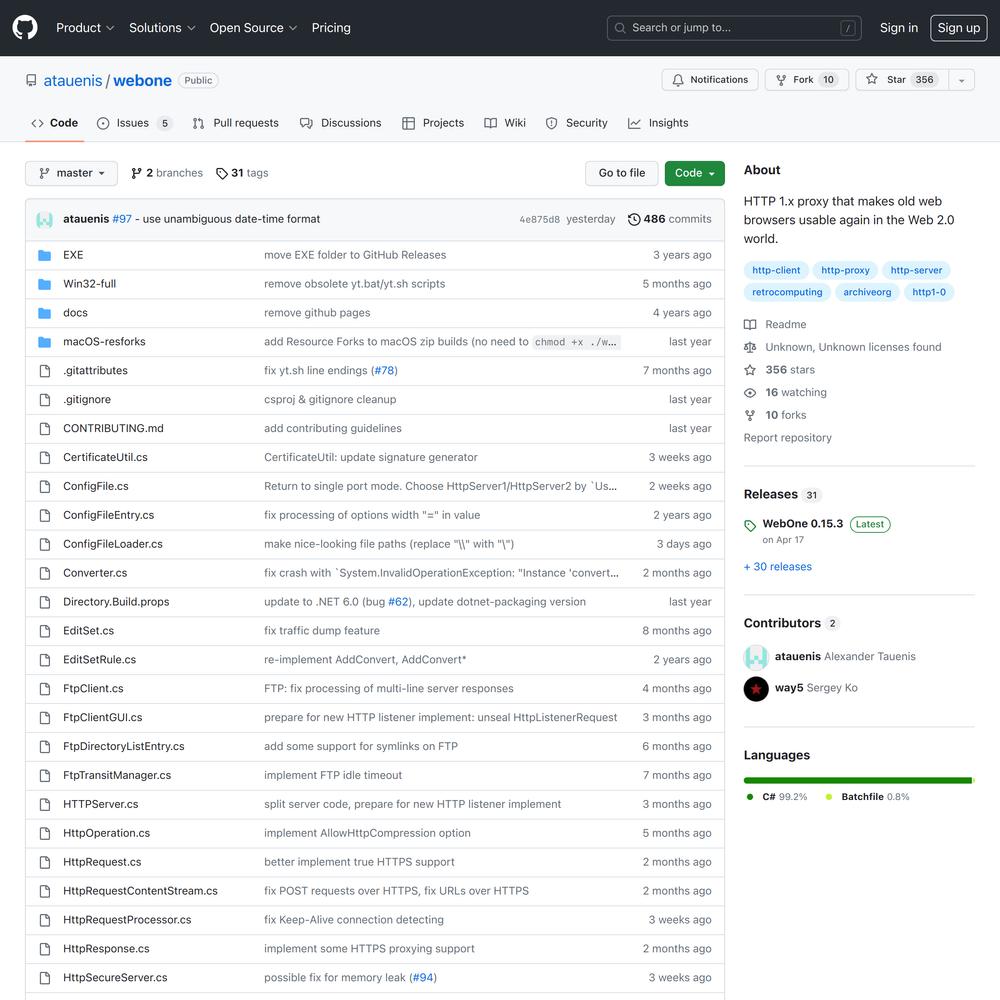The image size is (1000, 1000).
Task: Click the Batchfile 0.8% language entry
Action: pos(867,797)
